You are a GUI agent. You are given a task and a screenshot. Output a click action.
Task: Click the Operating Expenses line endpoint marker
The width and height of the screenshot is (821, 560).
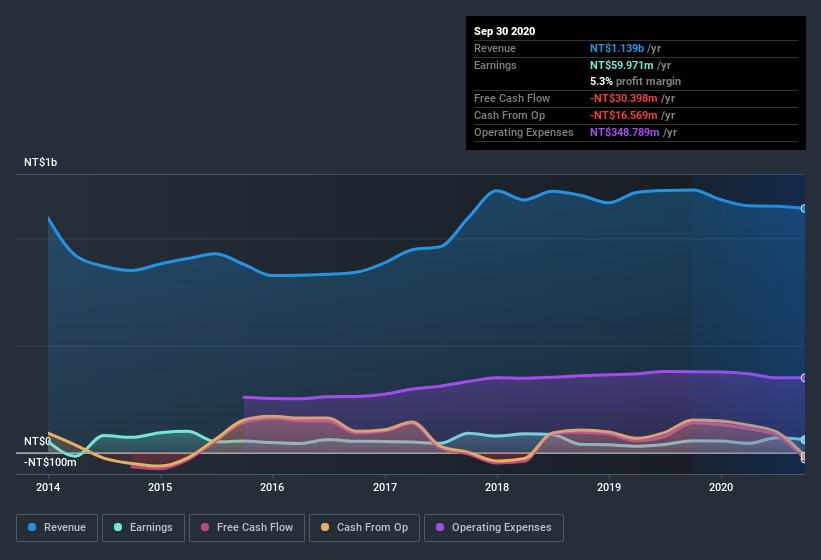pyautogui.click(x=804, y=378)
